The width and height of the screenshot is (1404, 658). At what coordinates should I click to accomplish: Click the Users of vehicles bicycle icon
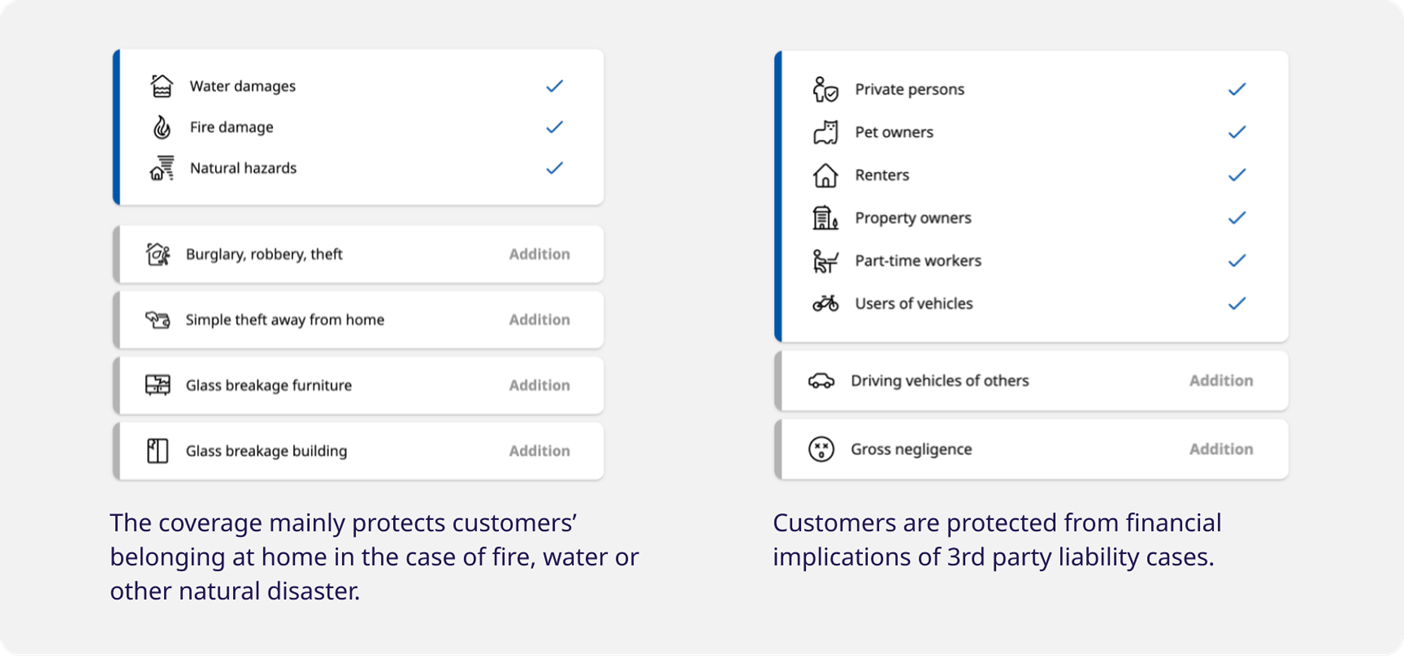pyautogui.click(x=825, y=303)
